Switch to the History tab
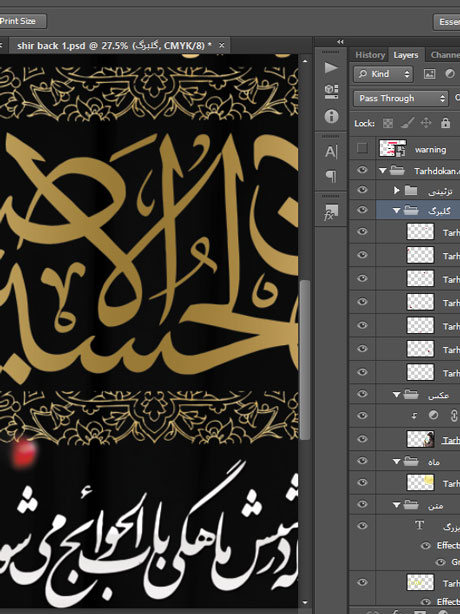Viewport: 460px width, 614px height. click(370, 55)
